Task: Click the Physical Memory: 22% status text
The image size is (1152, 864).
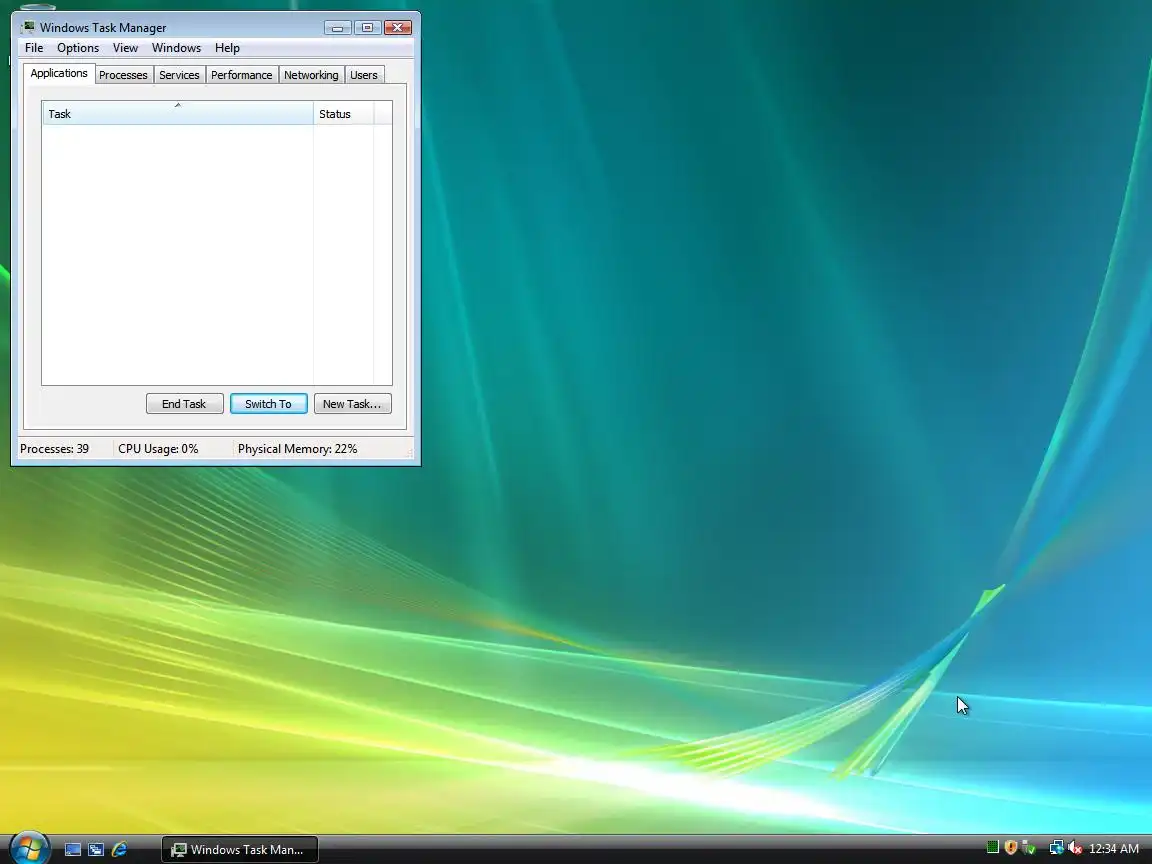Action: 298,449
